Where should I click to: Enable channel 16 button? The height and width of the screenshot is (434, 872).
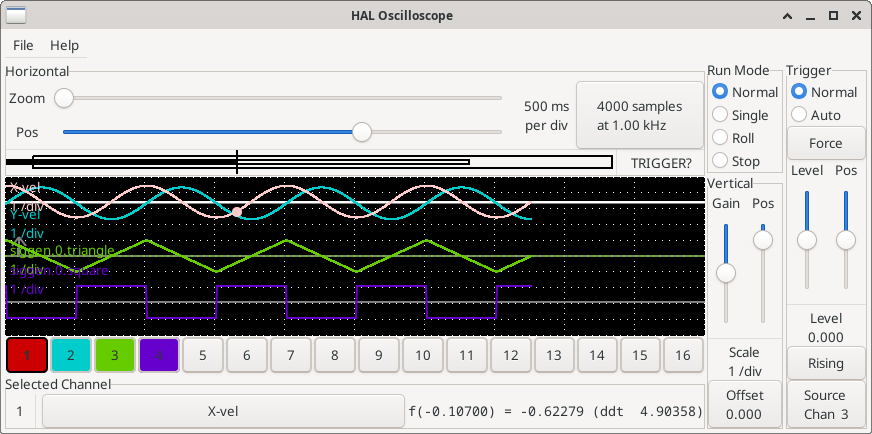coord(683,354)
